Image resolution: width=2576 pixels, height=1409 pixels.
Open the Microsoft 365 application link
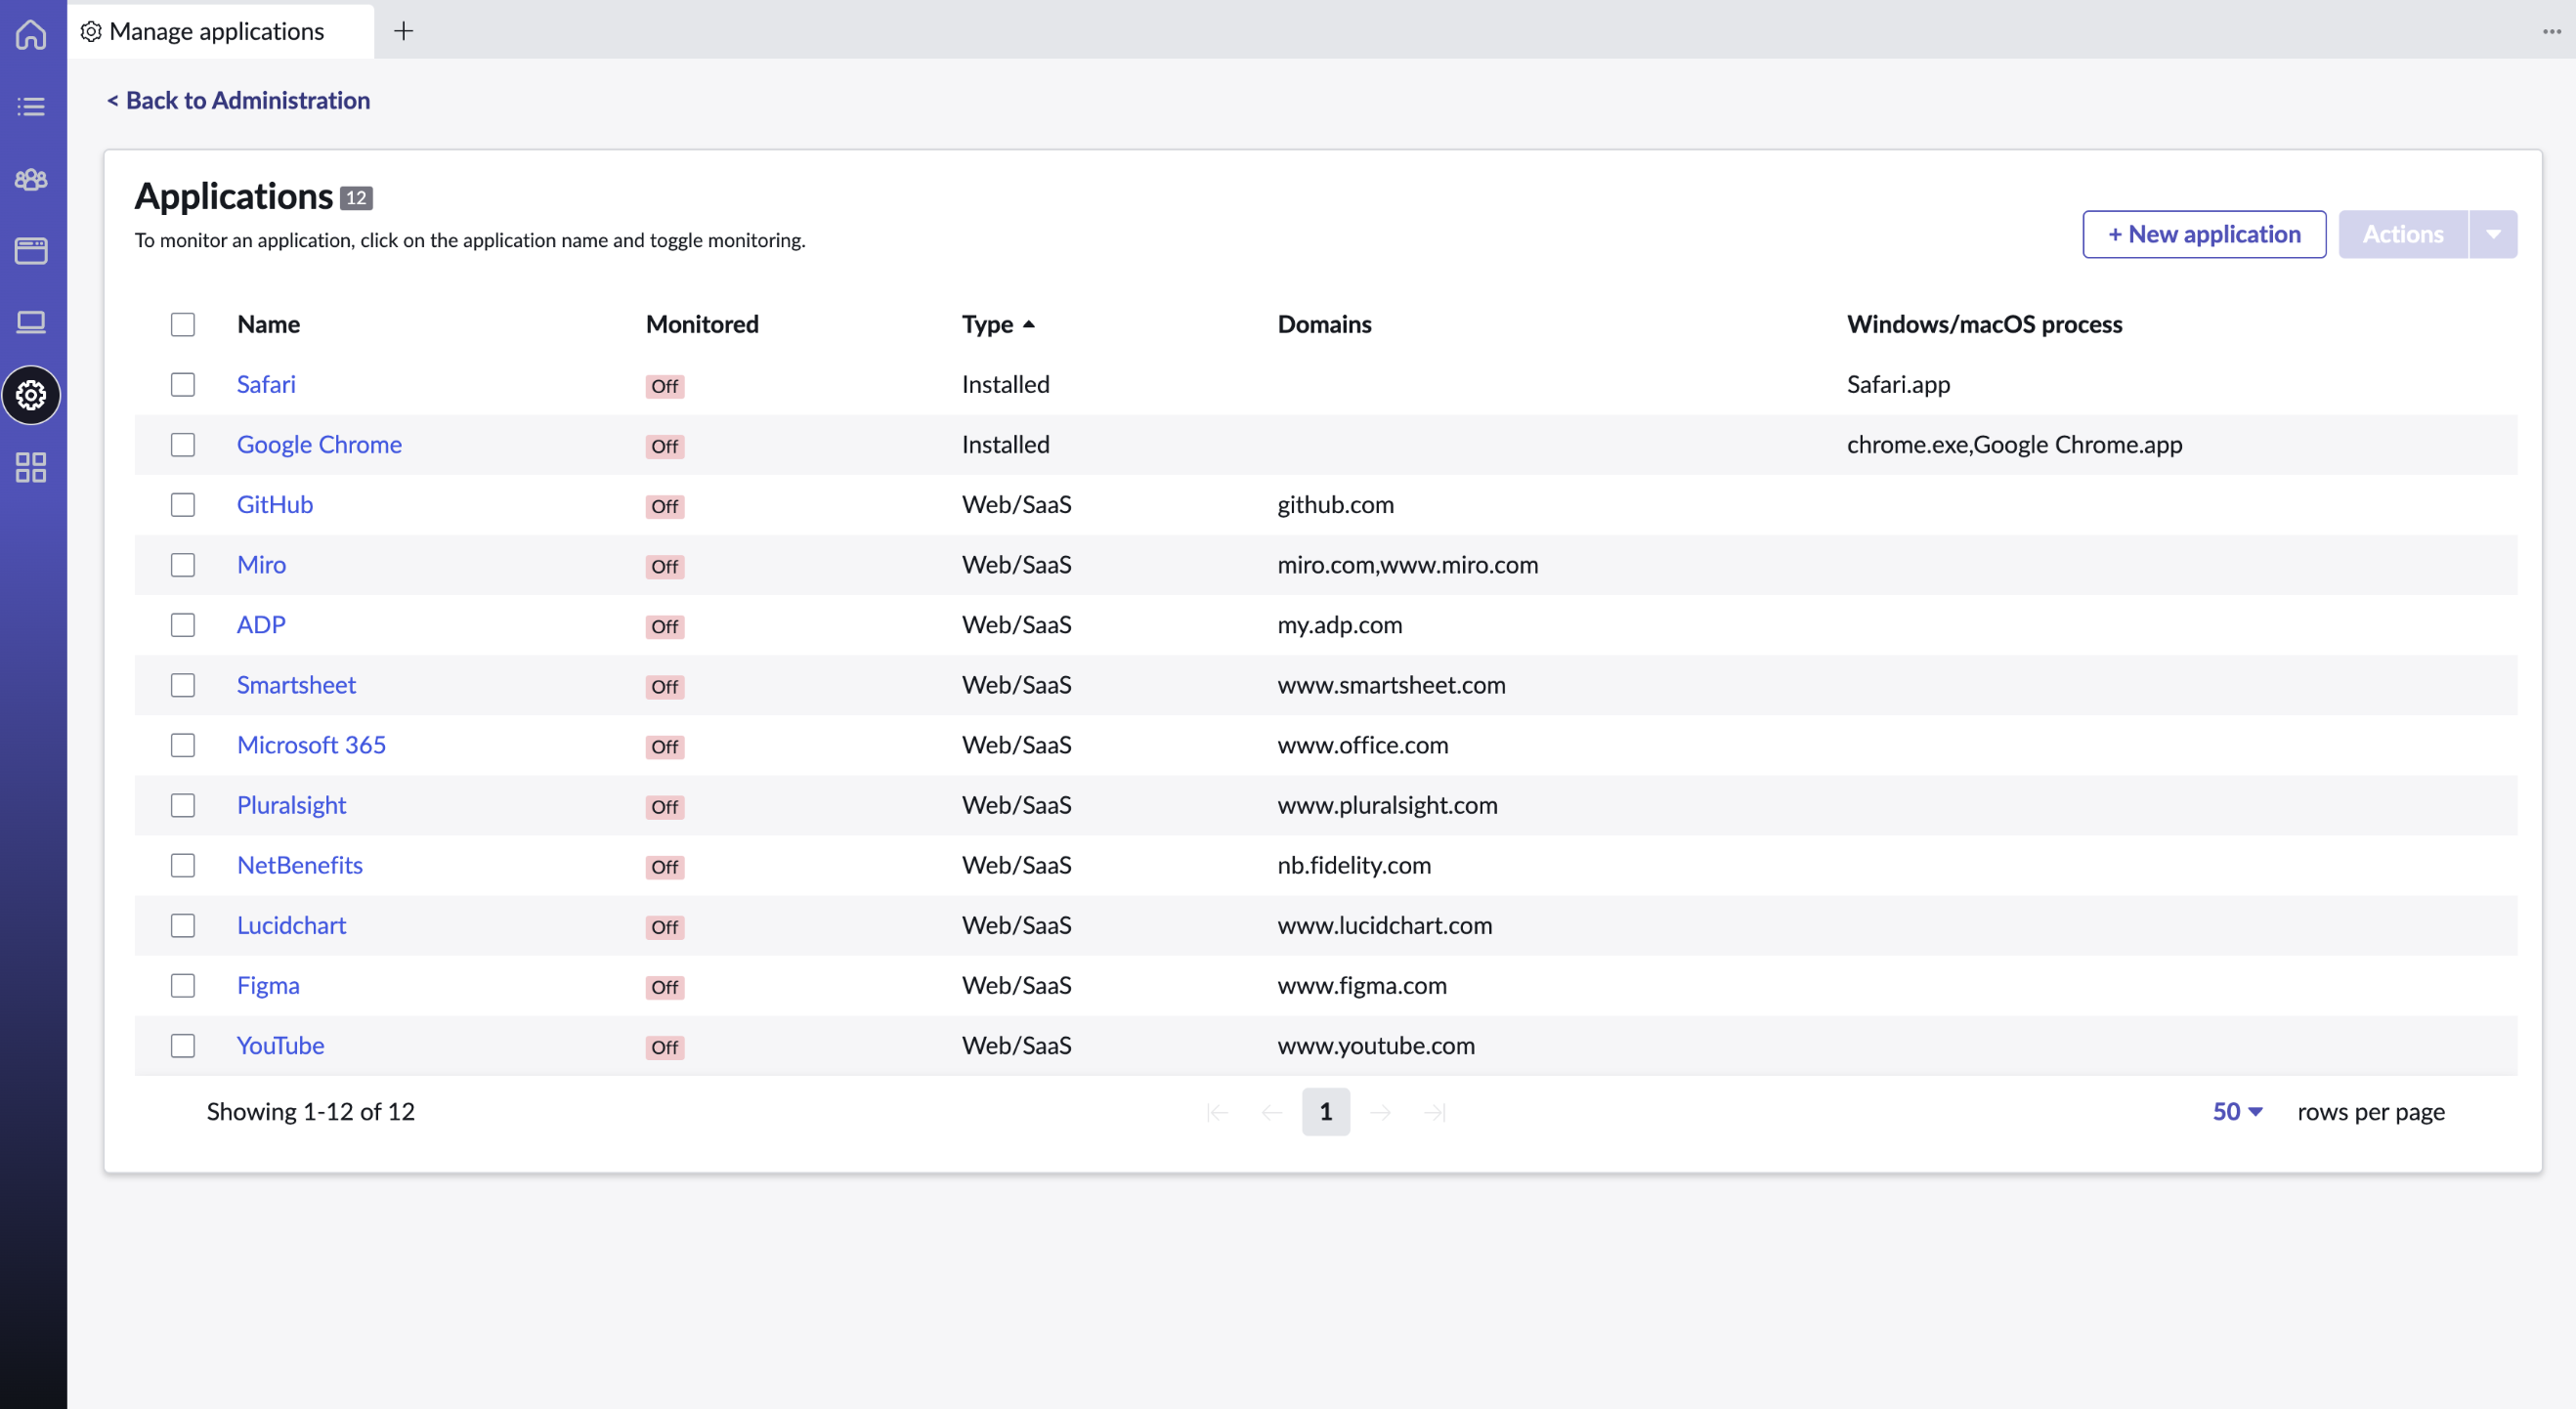[311, 745]
